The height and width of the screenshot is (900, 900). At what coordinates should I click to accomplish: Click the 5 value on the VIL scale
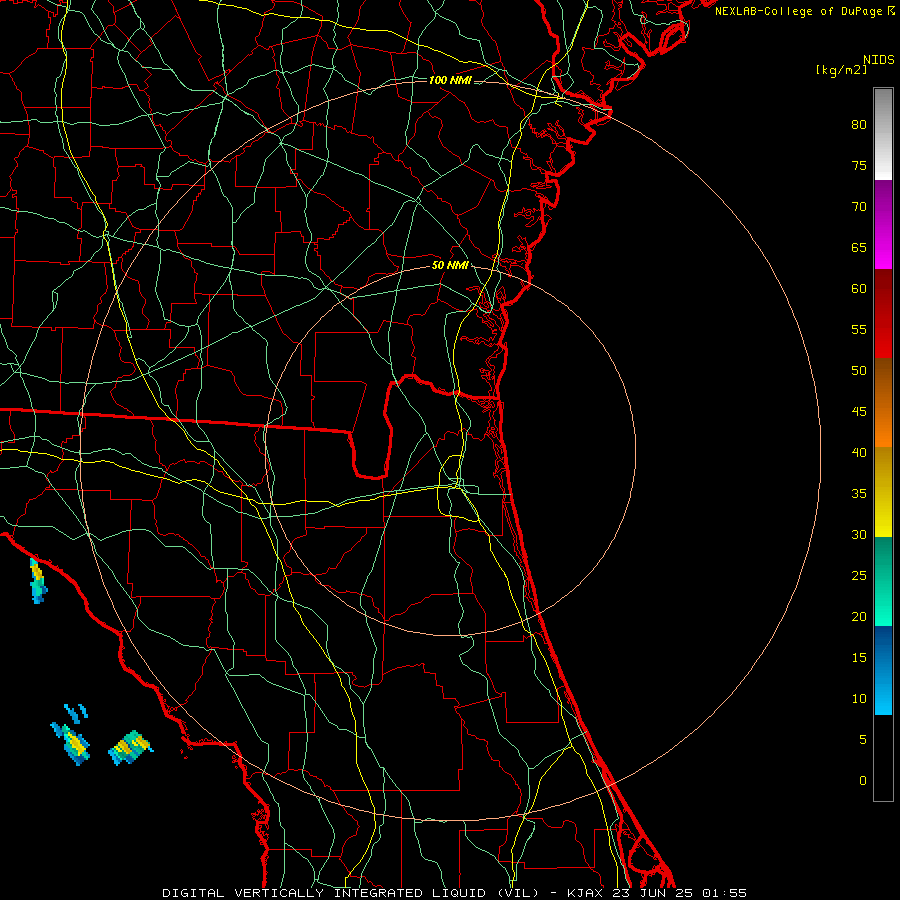click(863, 739)
